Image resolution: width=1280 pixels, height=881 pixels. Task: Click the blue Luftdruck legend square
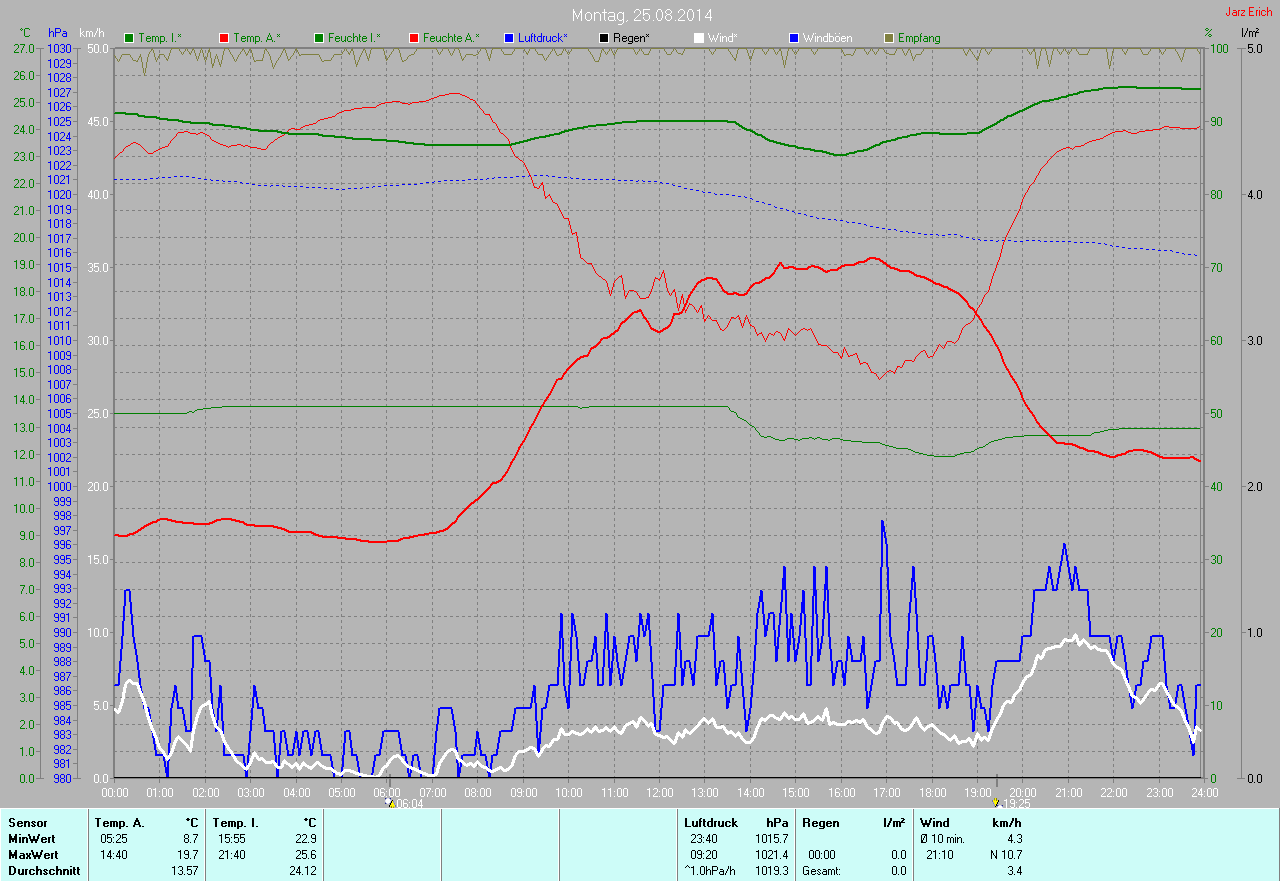(x=509, y=38)
